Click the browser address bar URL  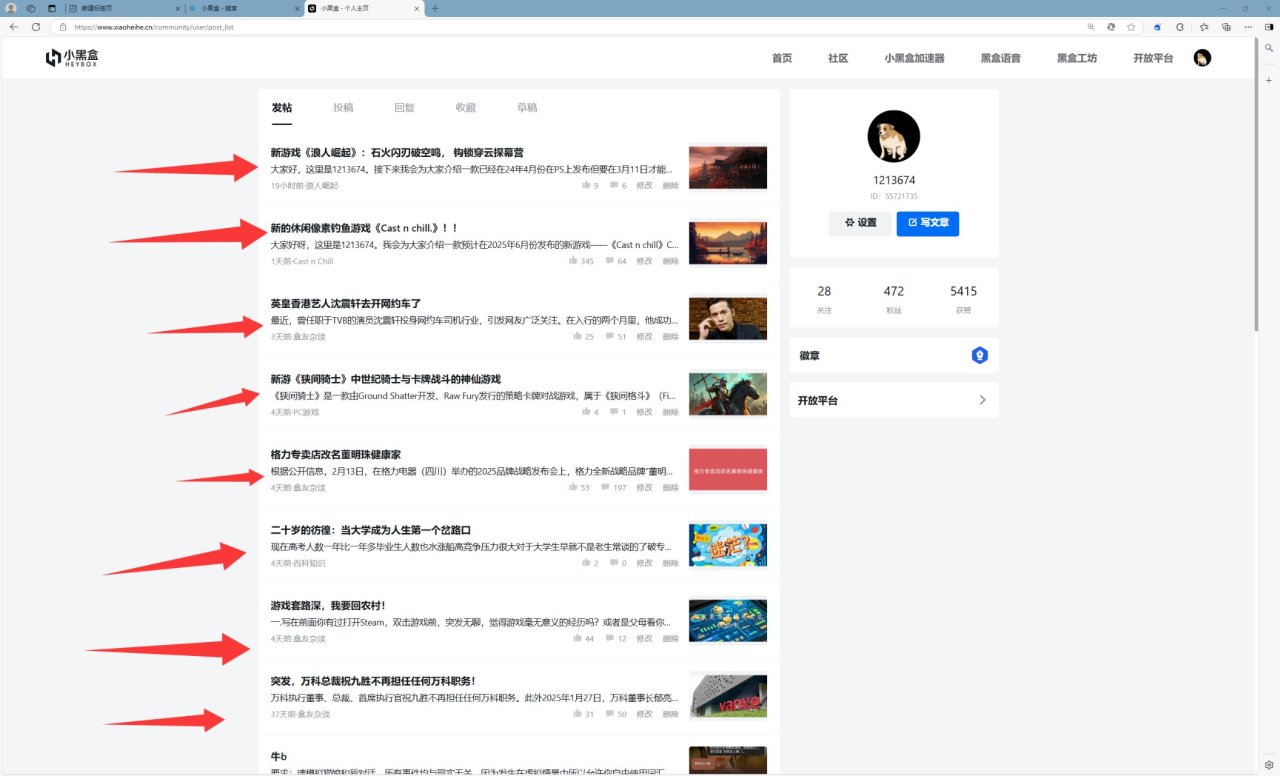point(154,27)
